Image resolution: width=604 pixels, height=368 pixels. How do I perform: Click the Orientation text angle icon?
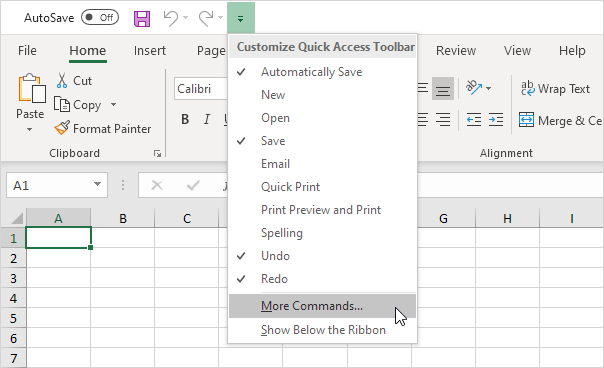[x=474, y=87]
